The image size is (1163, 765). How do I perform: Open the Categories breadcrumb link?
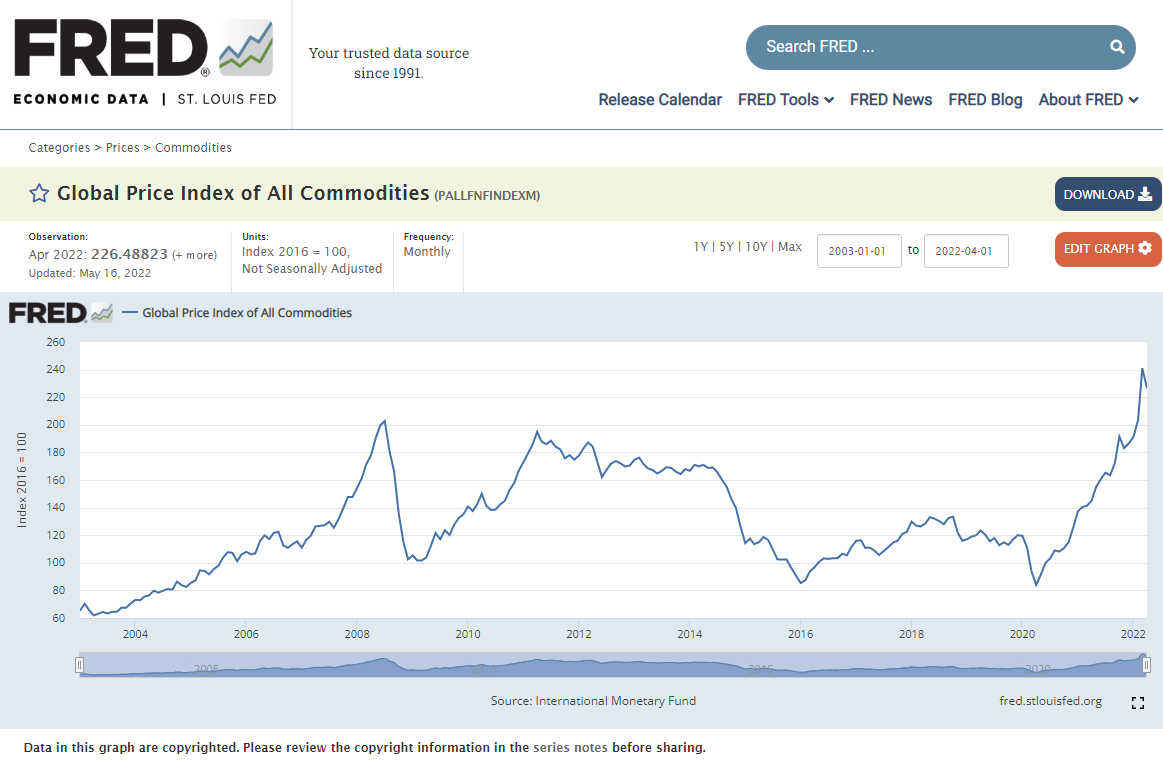click(59, 148)
